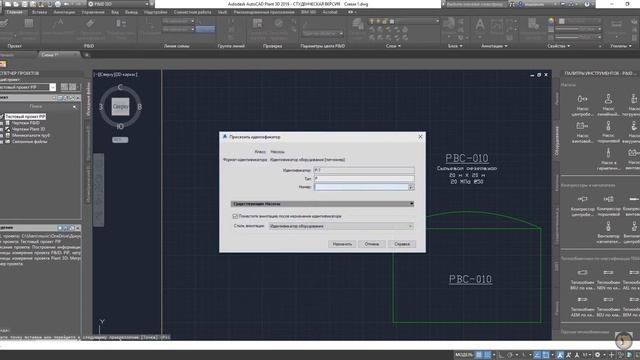Select Миникаталоги труб tree node

[x=31, y=135]
